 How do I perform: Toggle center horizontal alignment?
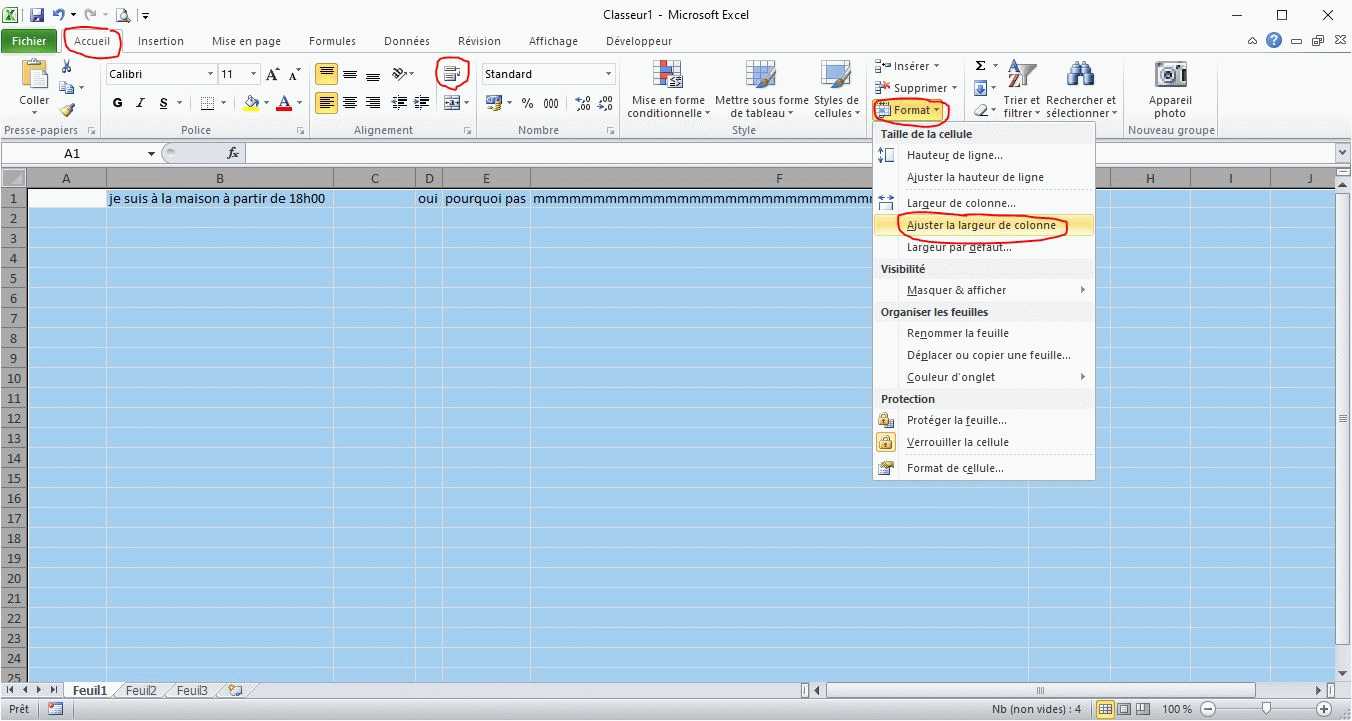point(350,103)
